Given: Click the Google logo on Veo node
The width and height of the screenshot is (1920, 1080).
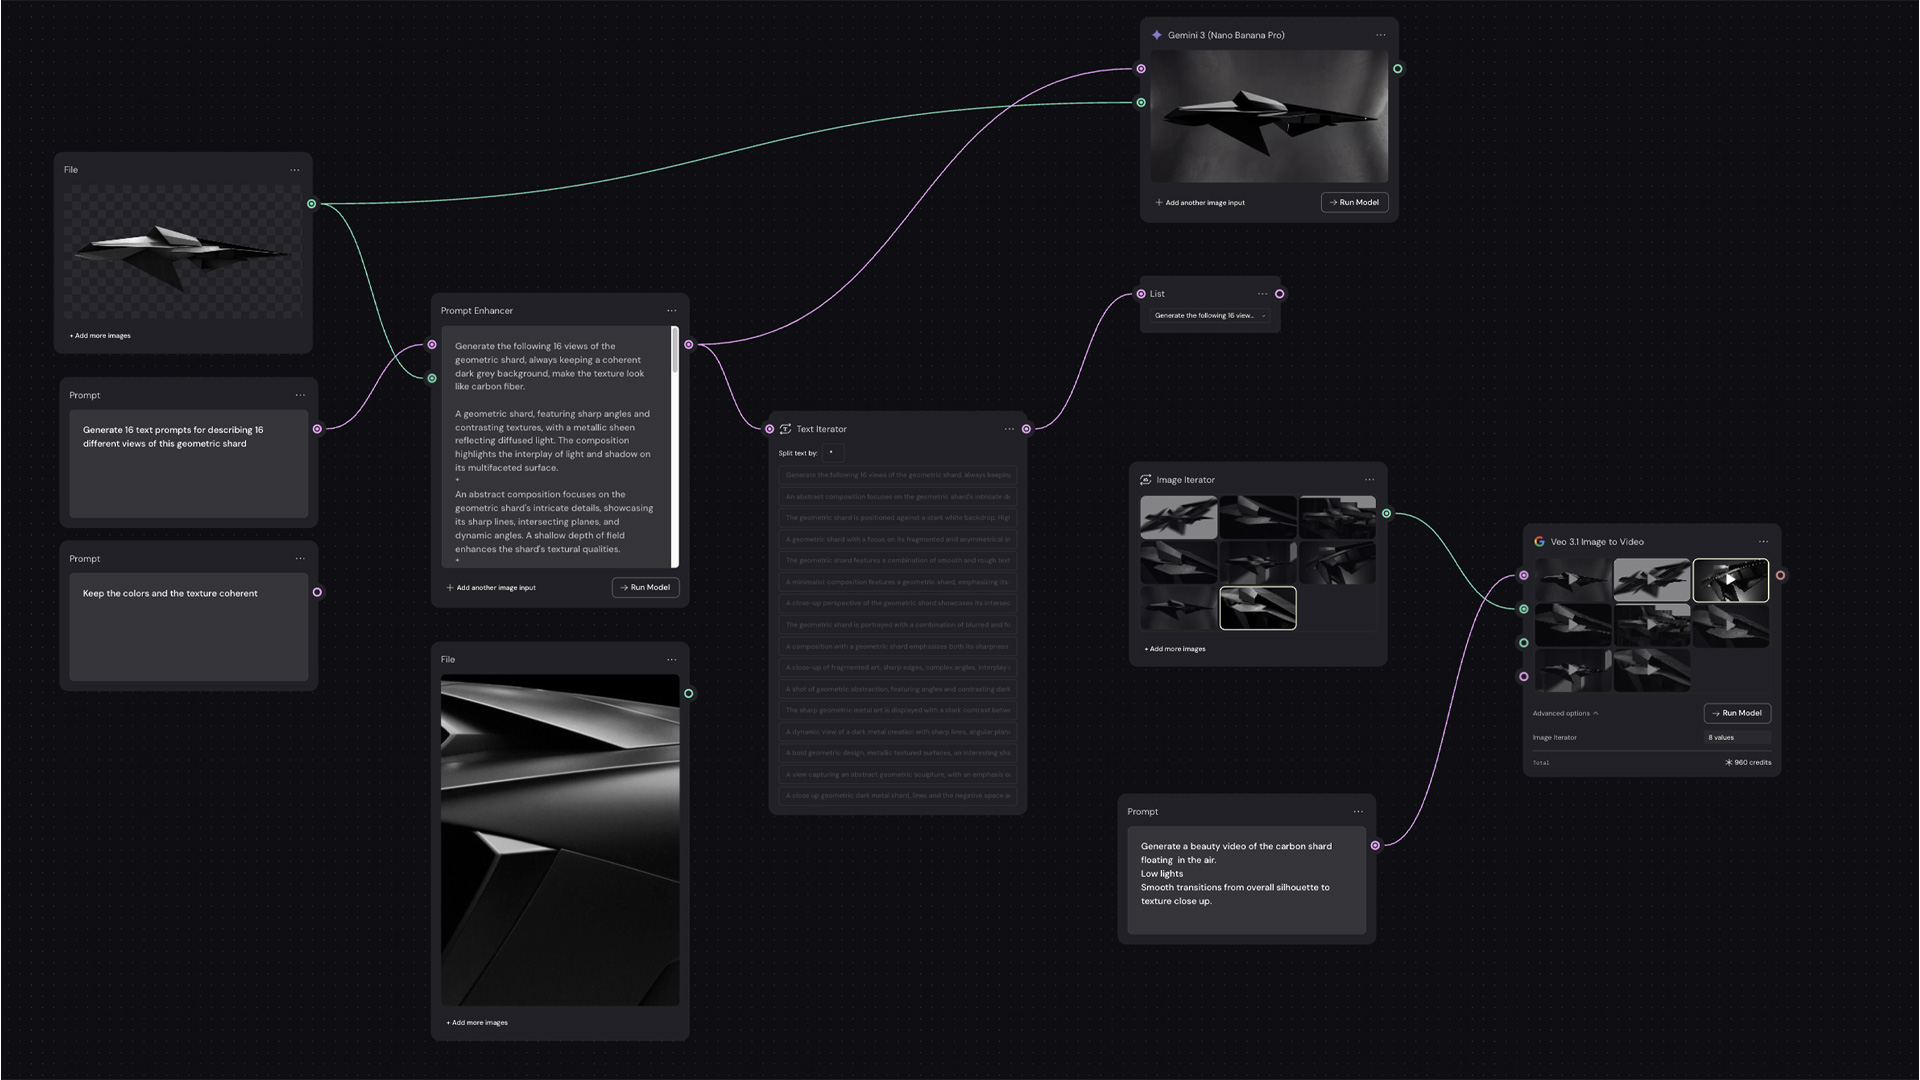Looking at the screenshot, I should point(1539,542).
